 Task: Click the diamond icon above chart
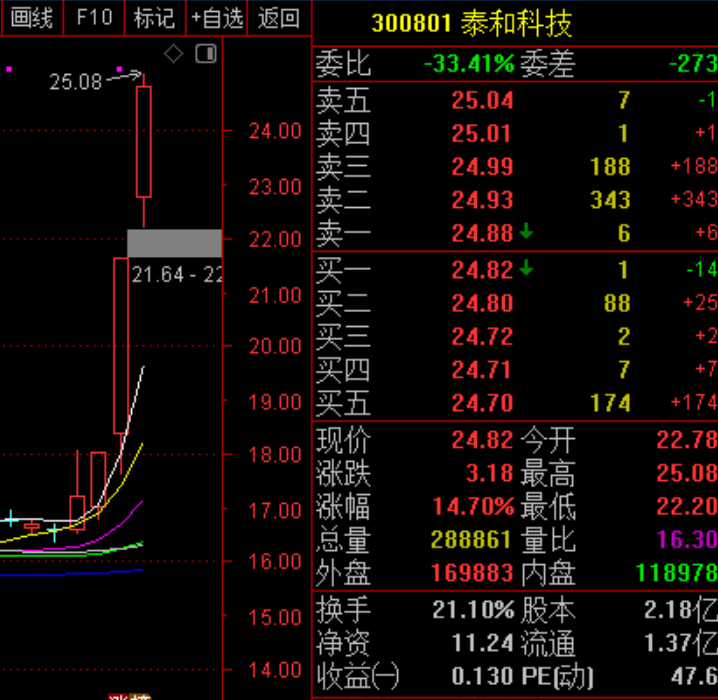pos(174,54)
